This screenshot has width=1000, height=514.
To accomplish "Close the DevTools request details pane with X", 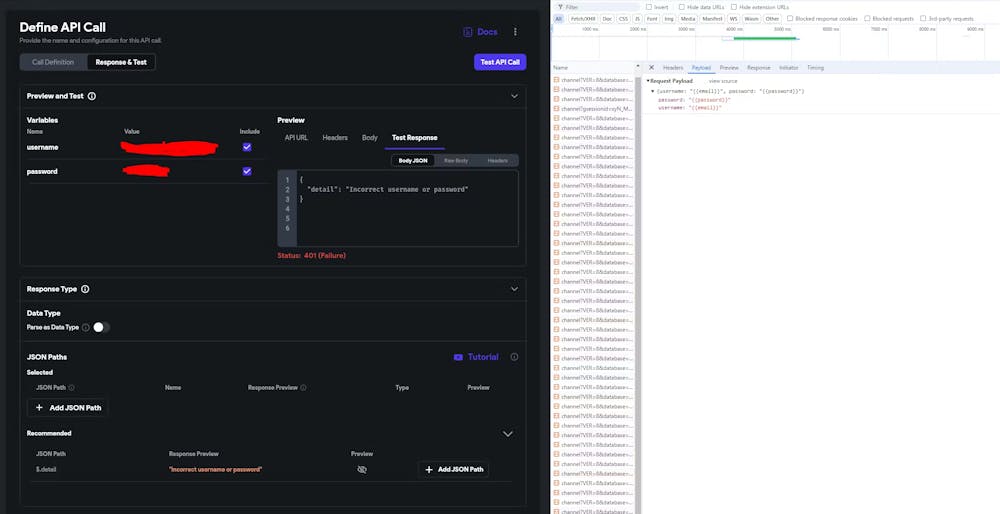I will (651, 68).
